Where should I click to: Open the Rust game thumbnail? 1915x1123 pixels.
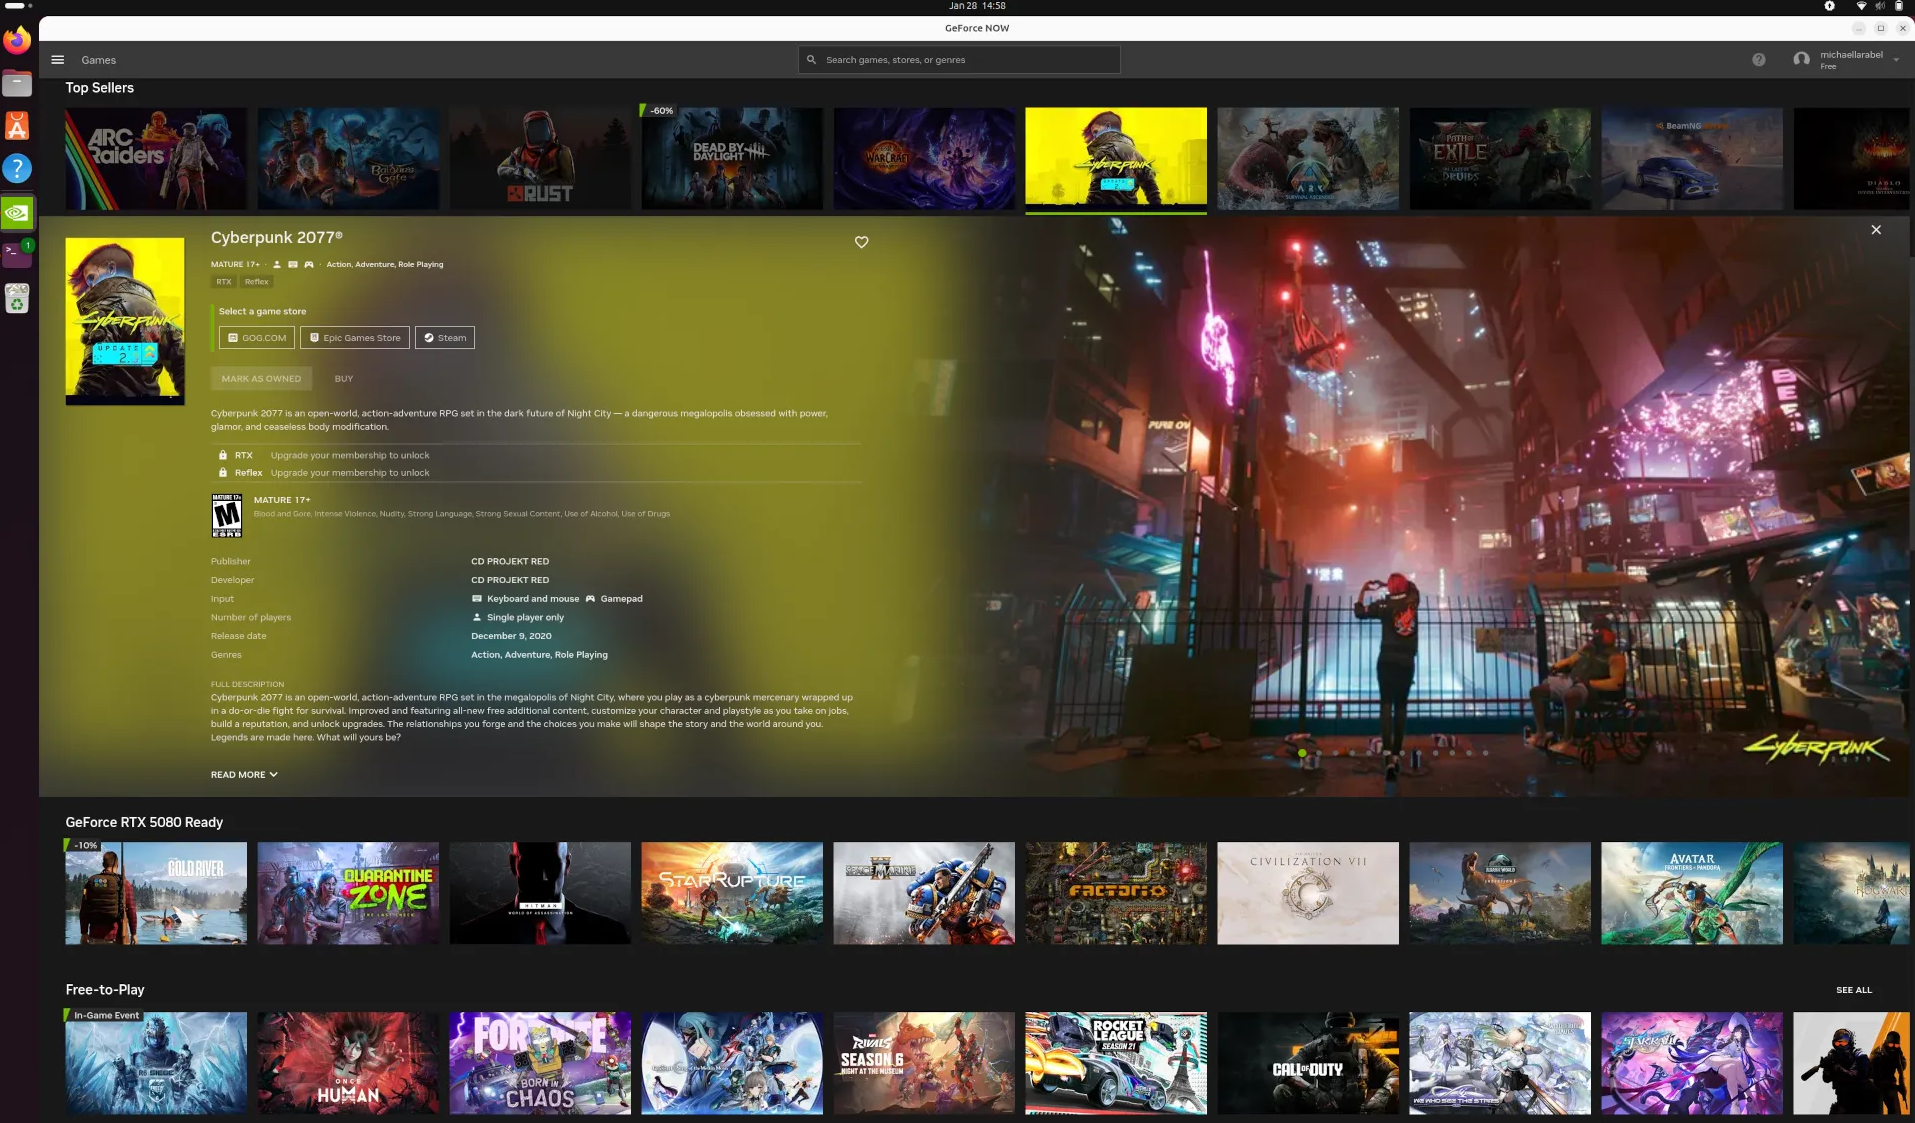(x=540, y=159)
